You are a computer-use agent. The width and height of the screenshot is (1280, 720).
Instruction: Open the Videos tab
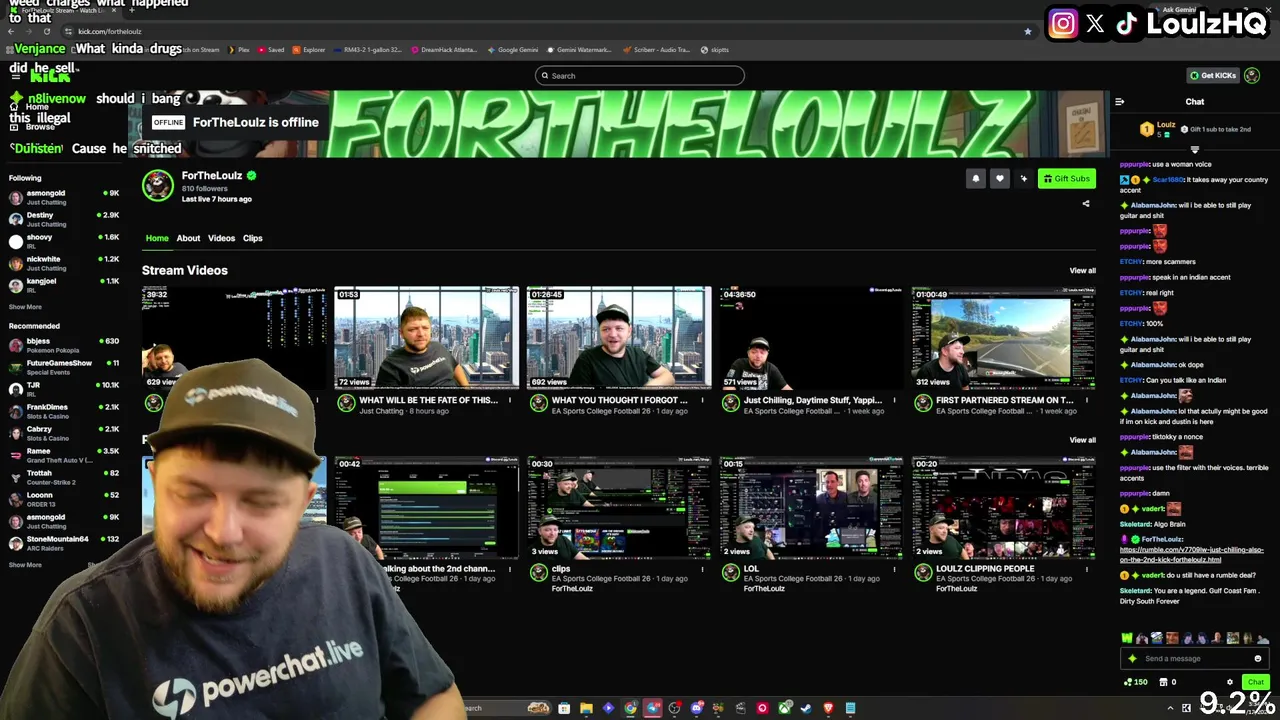click(221, 238)
